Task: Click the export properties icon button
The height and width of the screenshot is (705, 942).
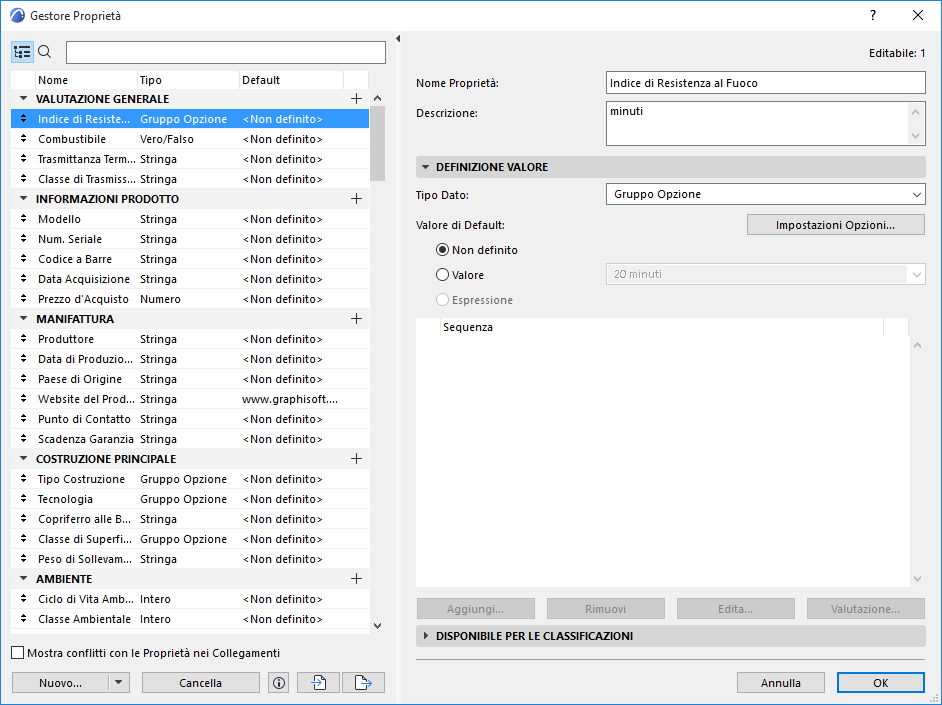Action: click(x=363, y=683)
